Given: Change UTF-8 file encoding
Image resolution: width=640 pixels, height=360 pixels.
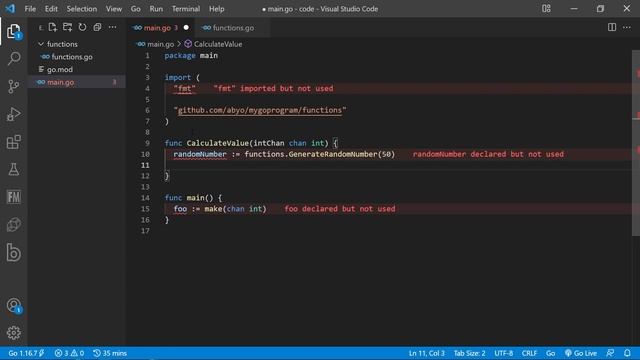Looking at the screenshot, I should pos(504,353).
